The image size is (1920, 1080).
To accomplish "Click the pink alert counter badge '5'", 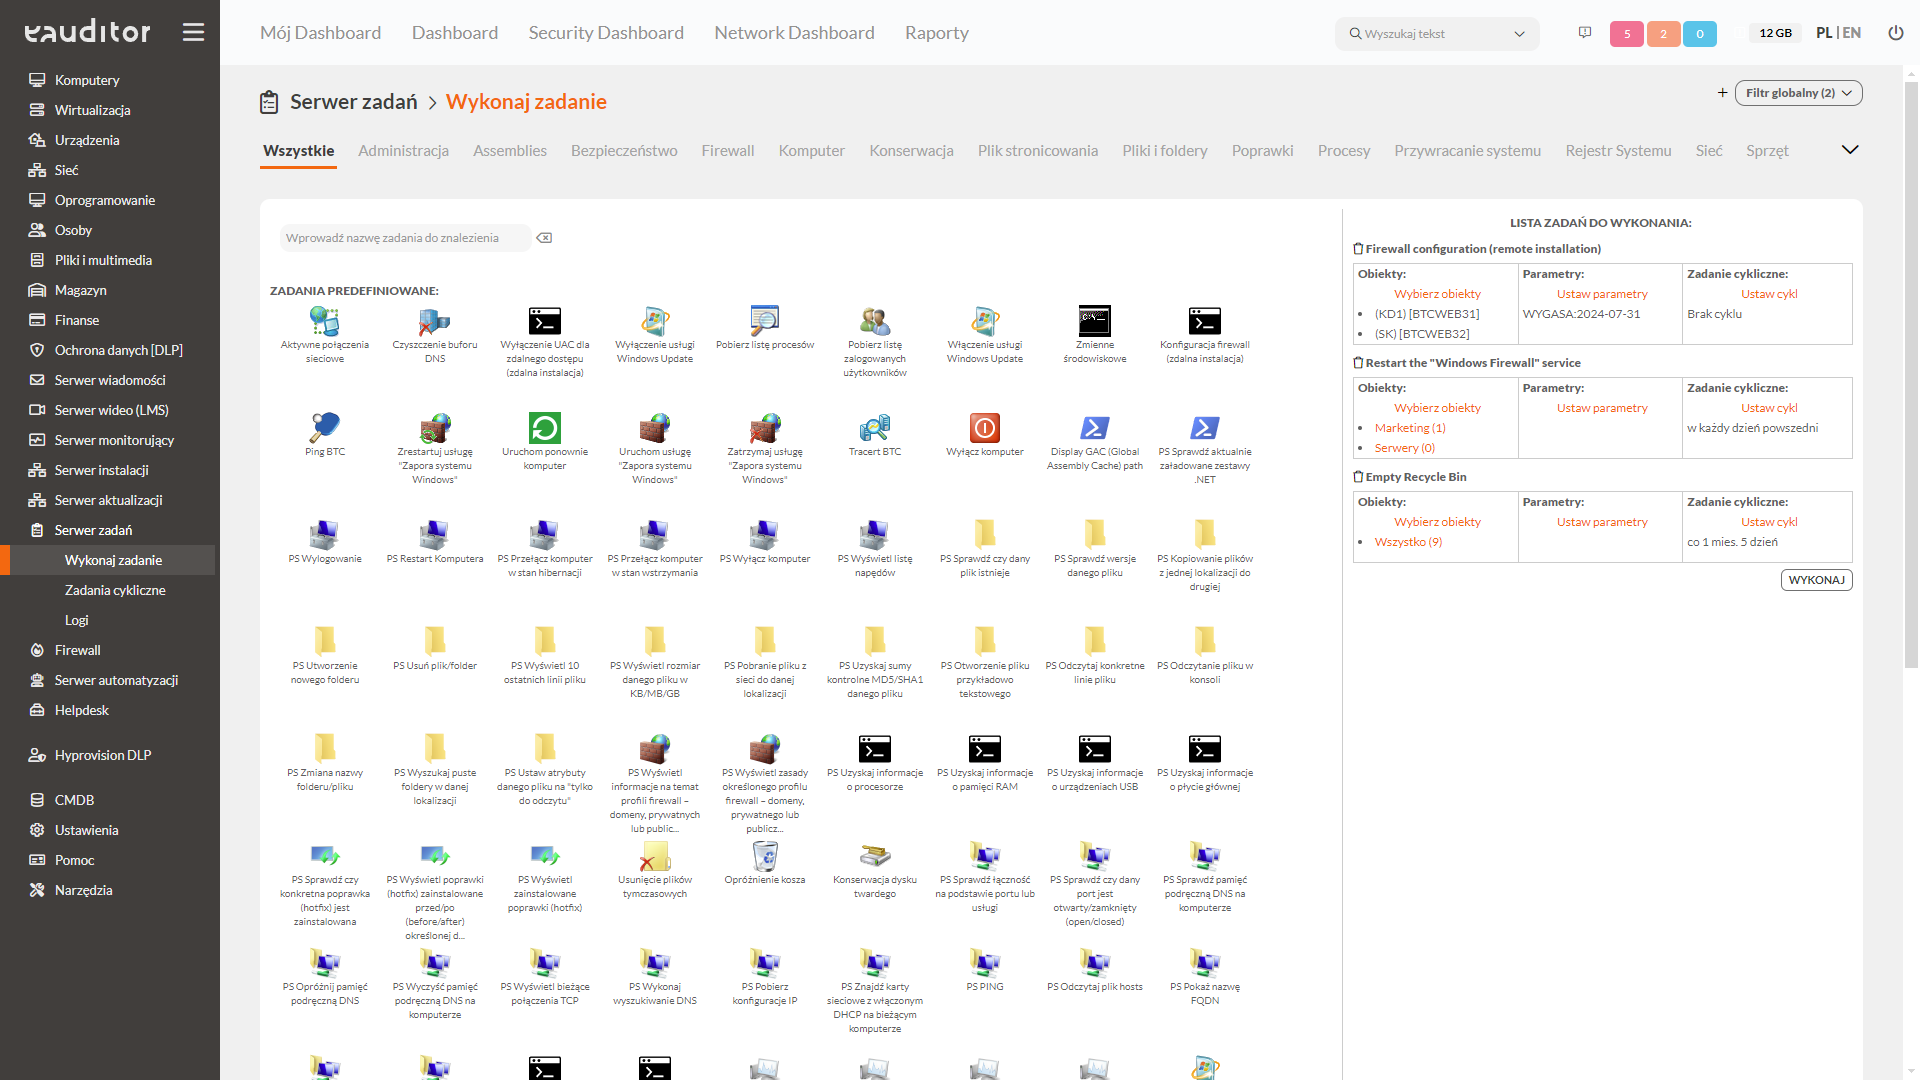I will pos(1627,34).
